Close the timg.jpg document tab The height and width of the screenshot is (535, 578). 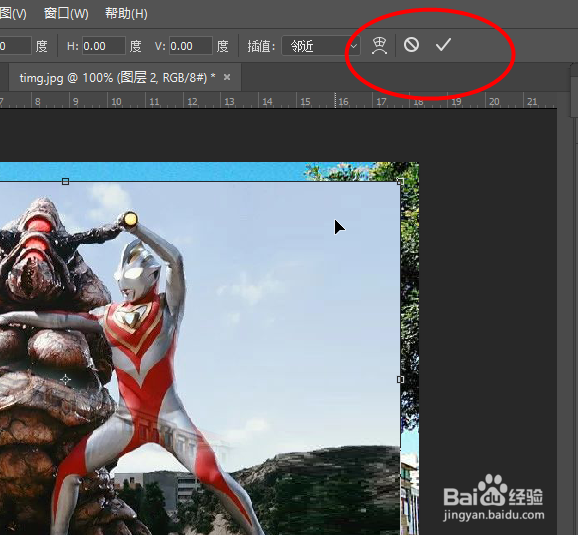click(227, 77)
